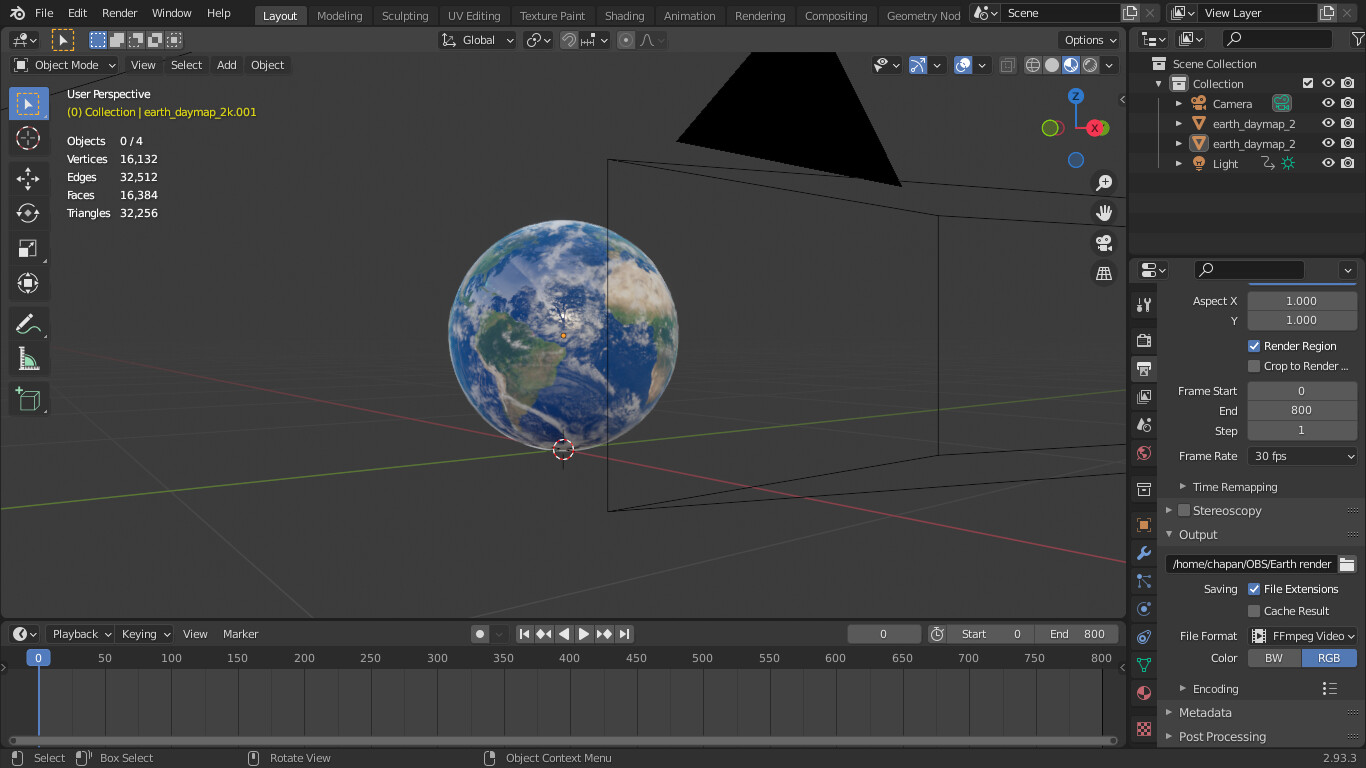The width and height of the screenshot is (1366, 768).
Task: Select the Move tool in toolbar
Action: 28,178
